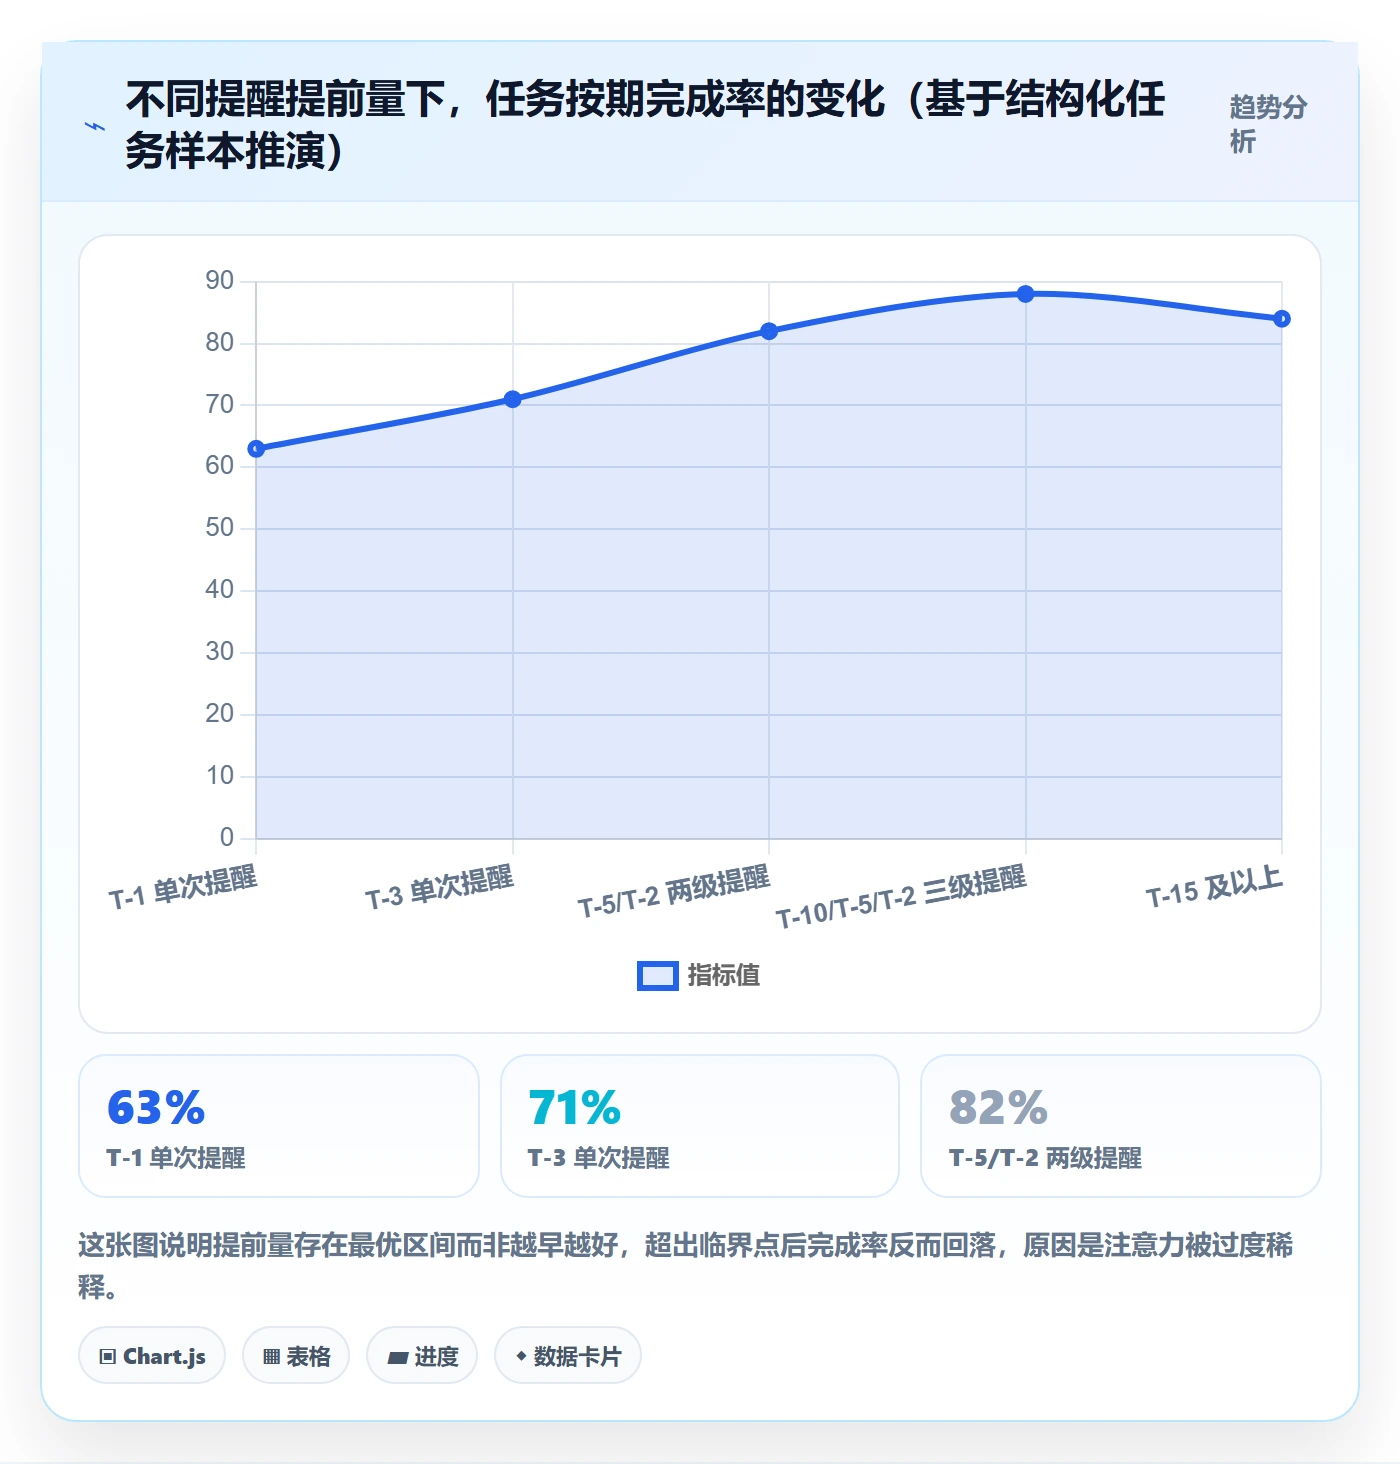Click the lightning bolt icon beside the title
Image resolution: width=1400 pixels, height=1464 pixels.
click(94, 126)
